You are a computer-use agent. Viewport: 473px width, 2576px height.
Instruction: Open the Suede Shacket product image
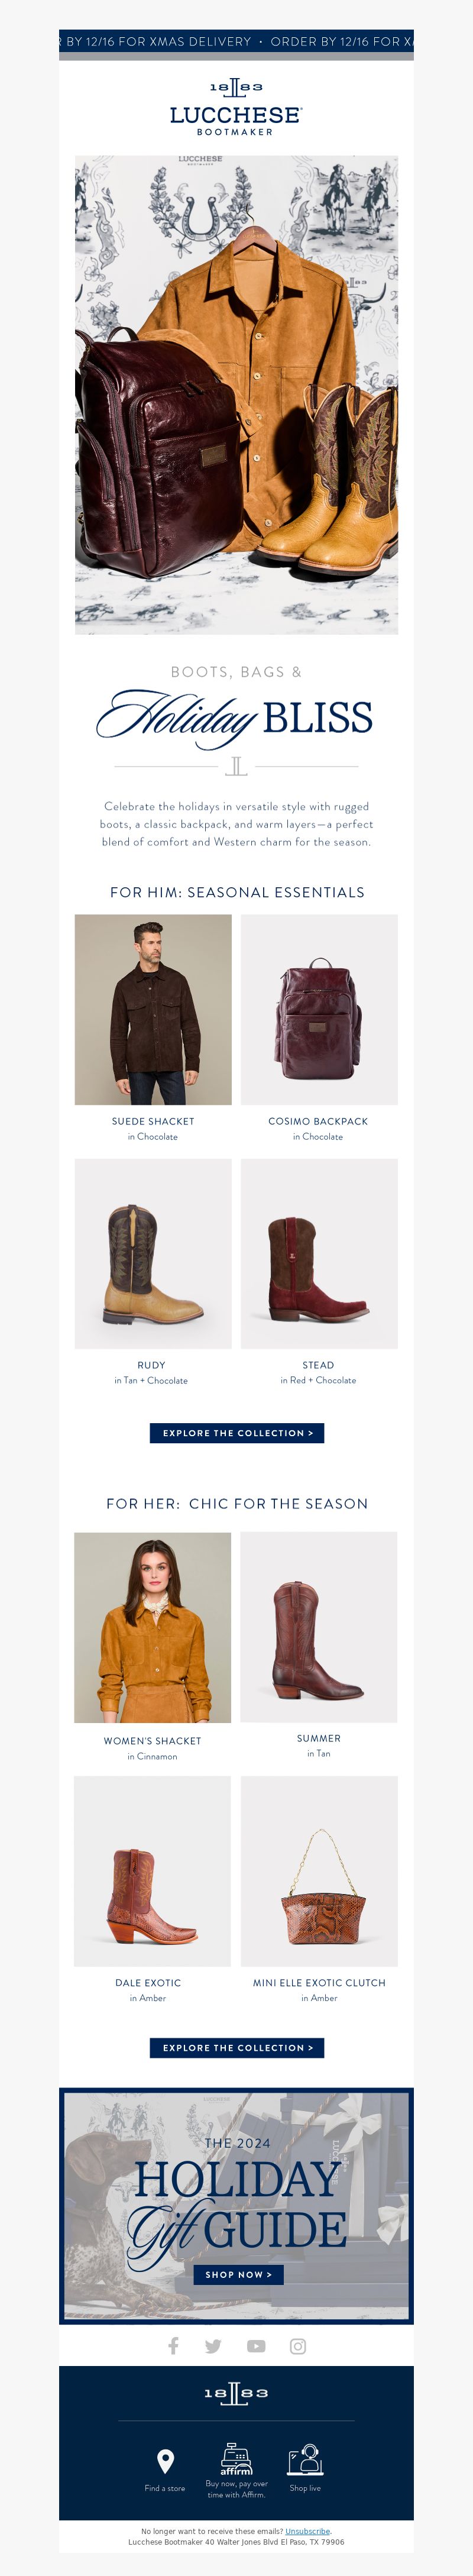point(153,1009)
